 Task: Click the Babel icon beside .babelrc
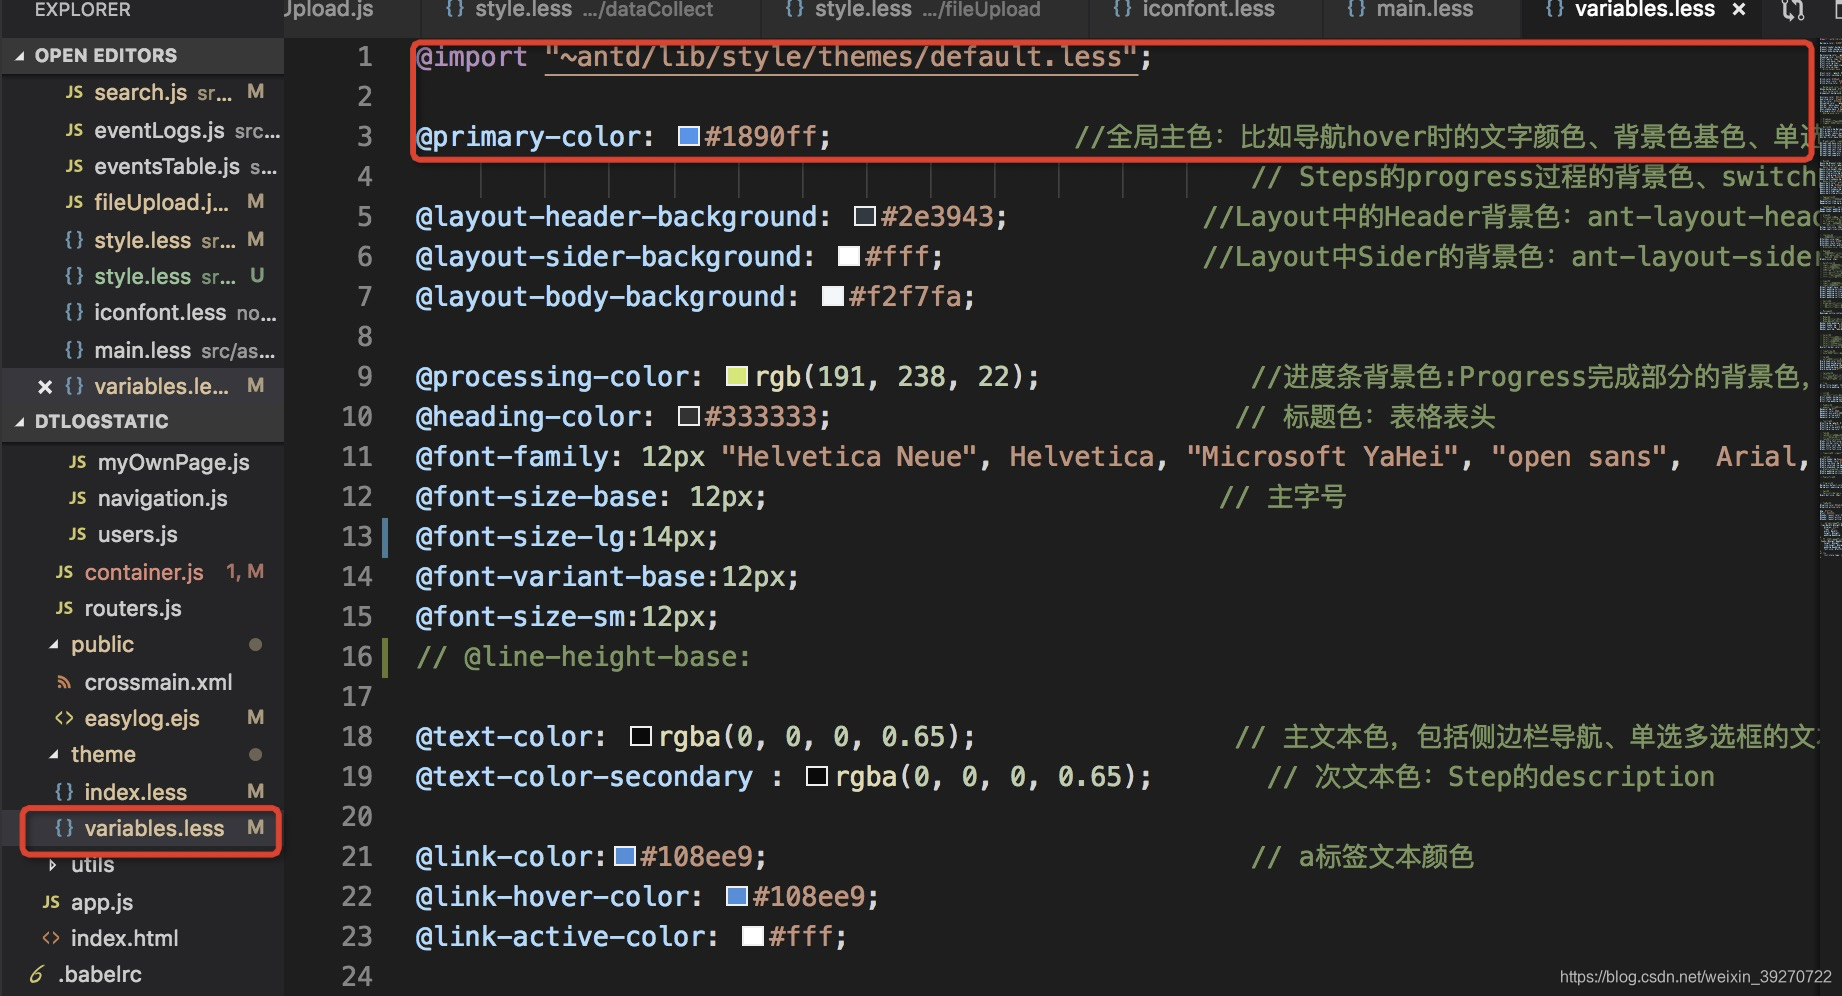click(37, 975)
